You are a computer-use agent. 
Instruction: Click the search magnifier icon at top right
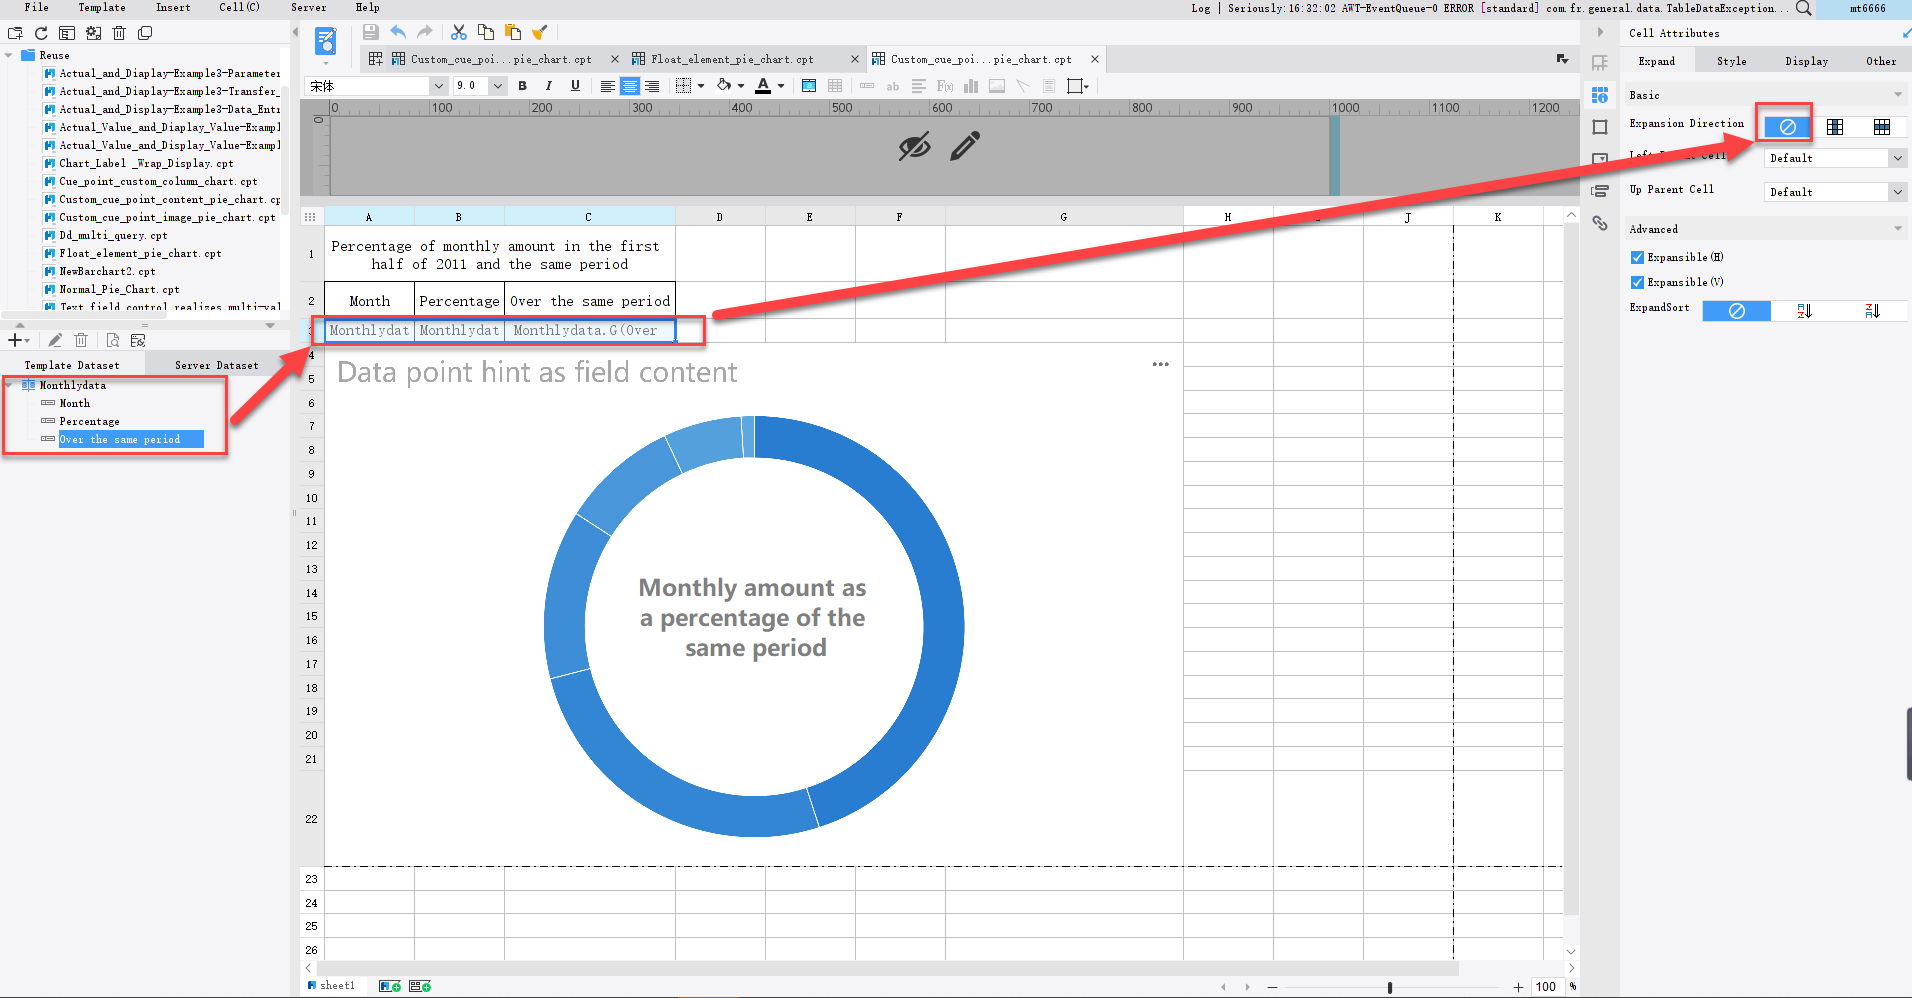[x=1803, y=8]
